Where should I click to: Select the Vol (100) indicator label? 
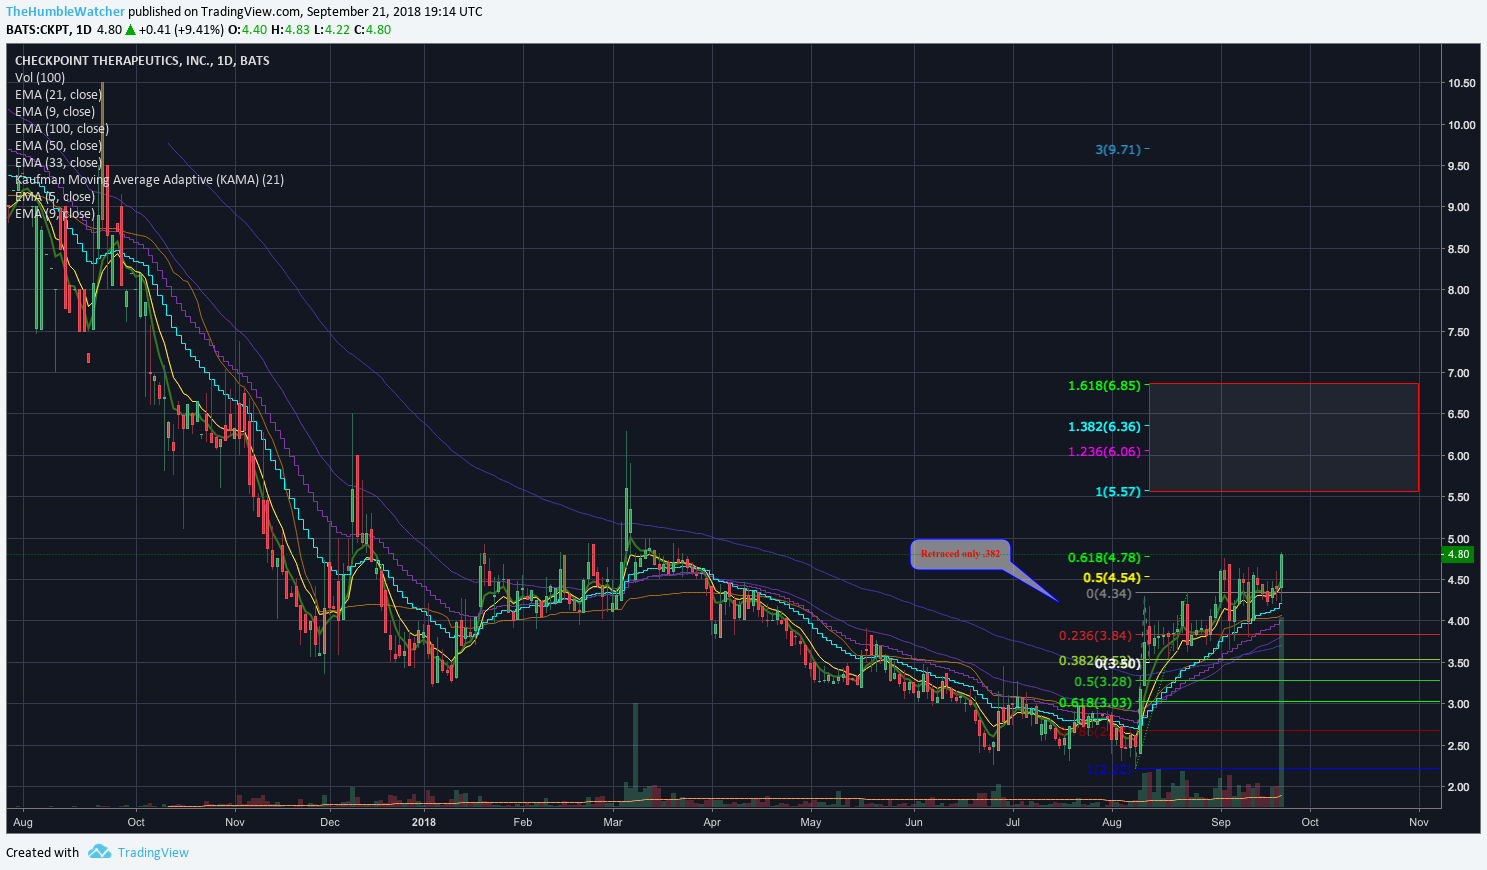(x=40, y=78)
